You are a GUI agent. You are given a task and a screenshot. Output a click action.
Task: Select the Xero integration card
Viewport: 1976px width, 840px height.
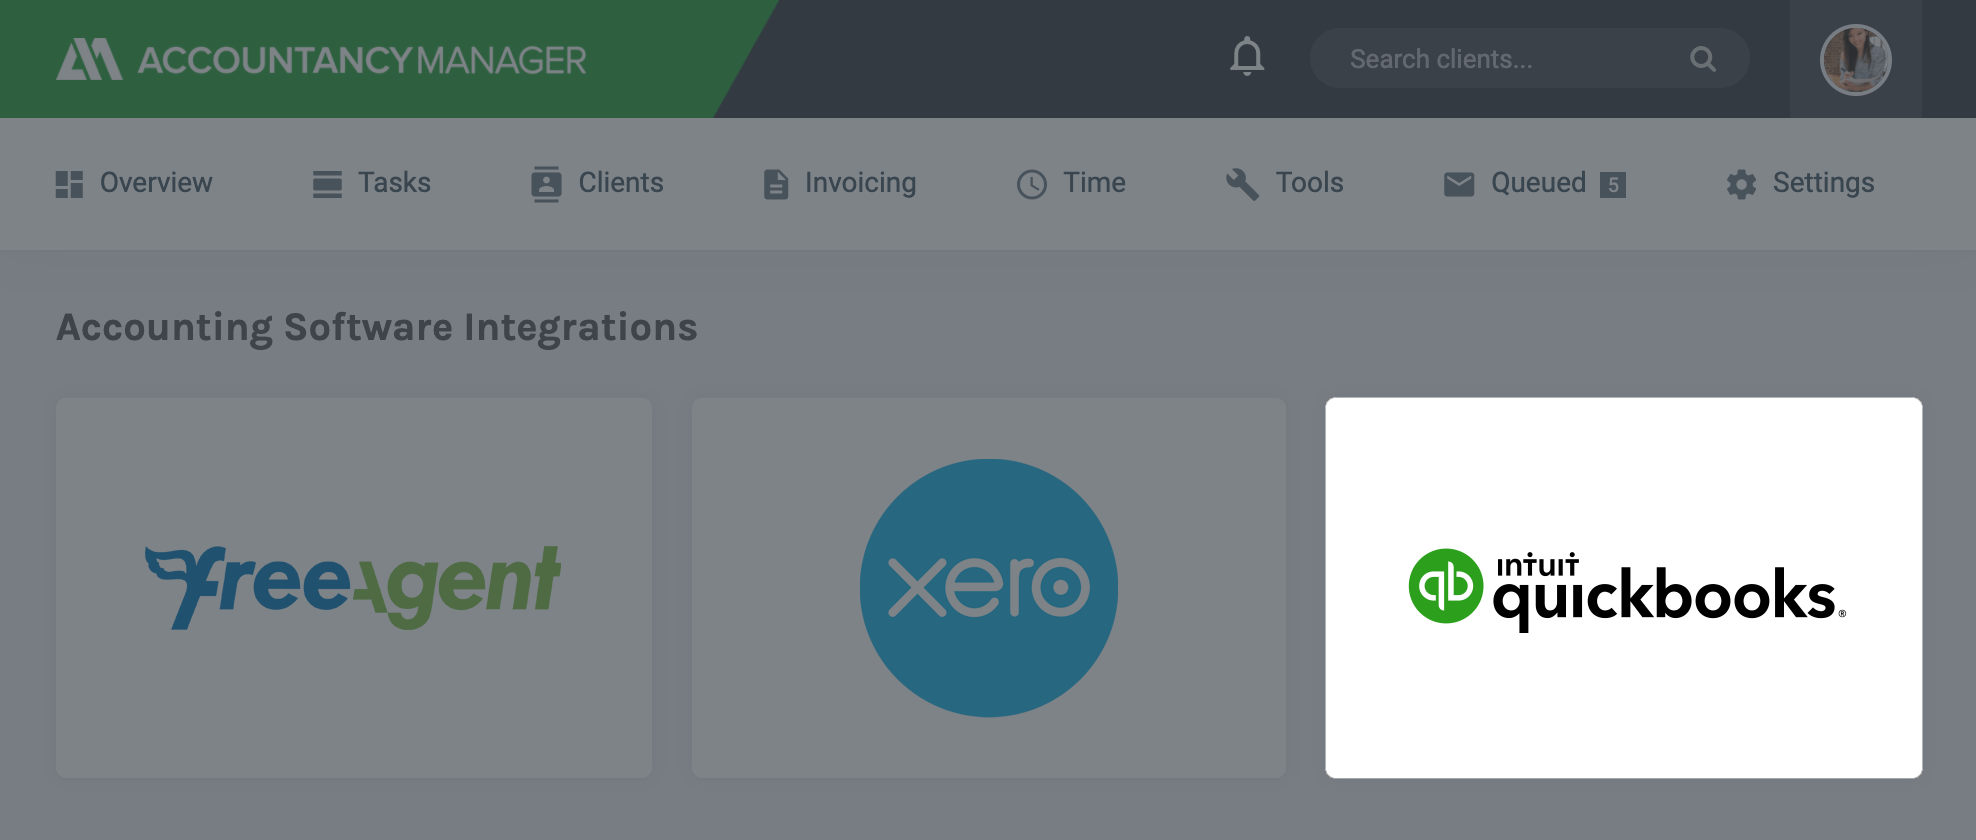[989, 588]
